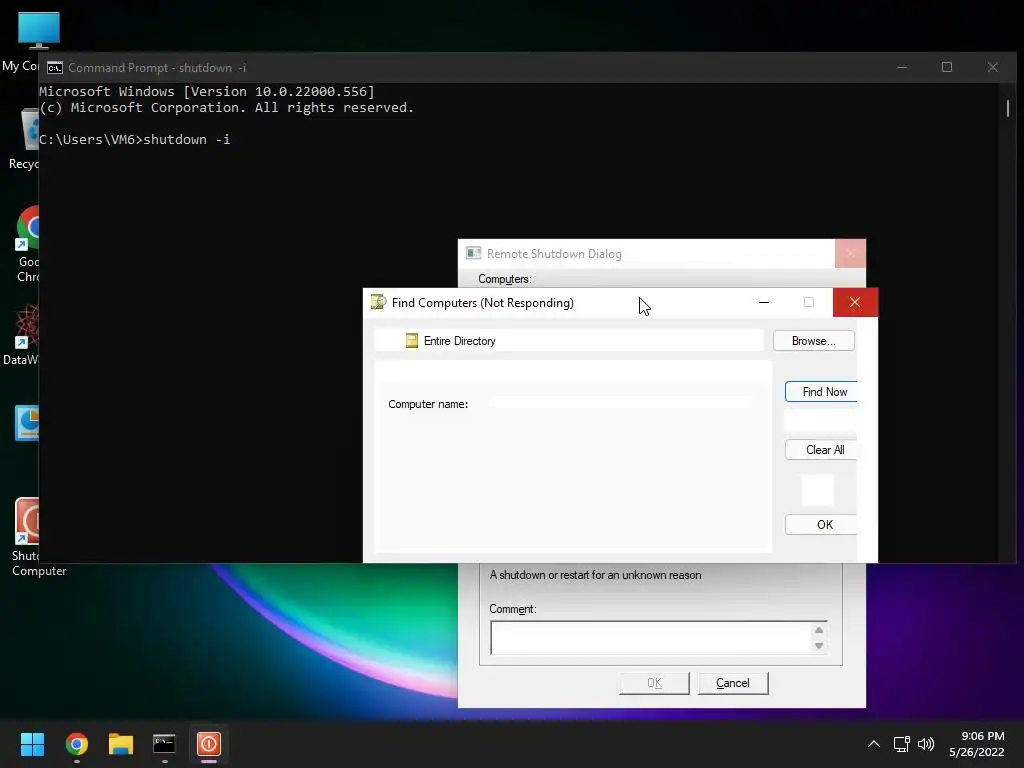The height and width of the screenshot is (768, 1024).
Task: Show hidden system tray icons
Action: pyautogui.click(x=874, y=744)
